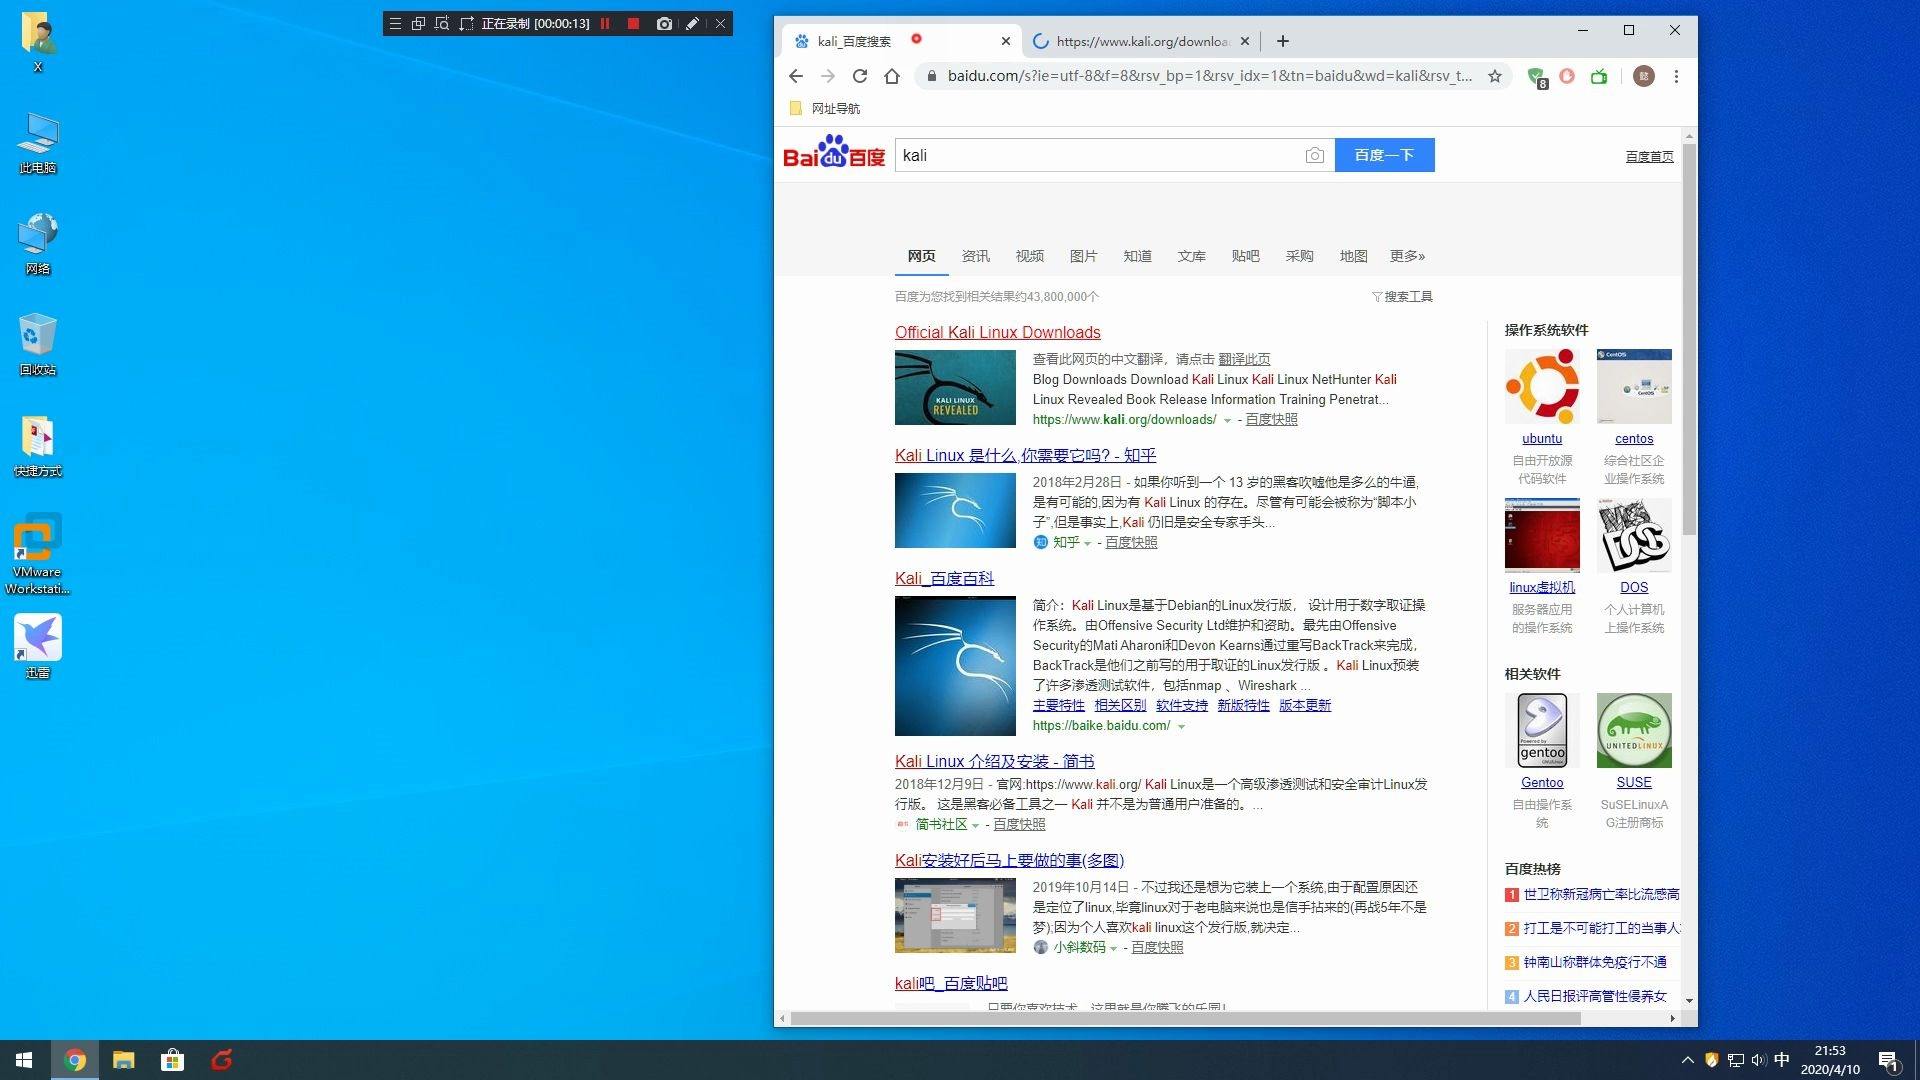This screenshot has width=1920, height=1080.
Task: Open a new Chrome tab
Action: click(1283, 41)
